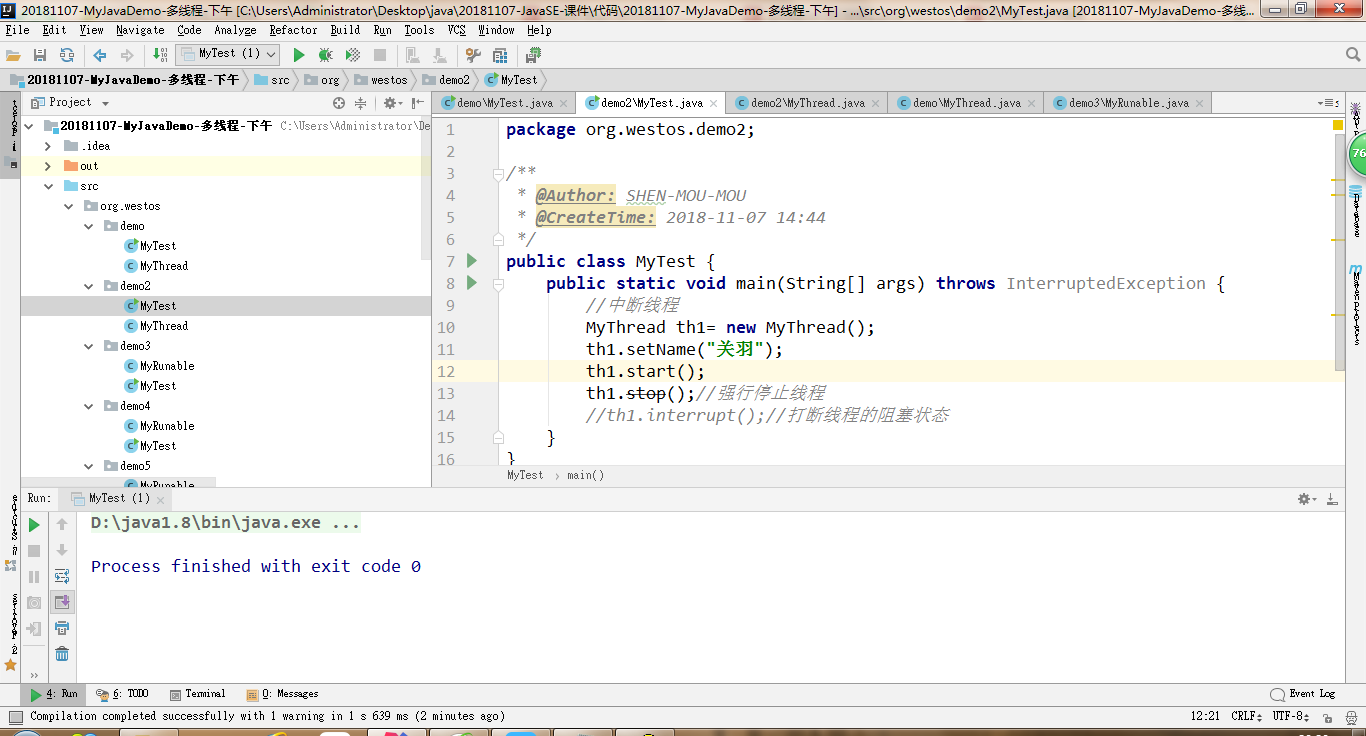Open the Event Log panel
Image resolution: width=1366 pixels, height=736 pixels.
pyautogui.click(x=1303, y=694)
